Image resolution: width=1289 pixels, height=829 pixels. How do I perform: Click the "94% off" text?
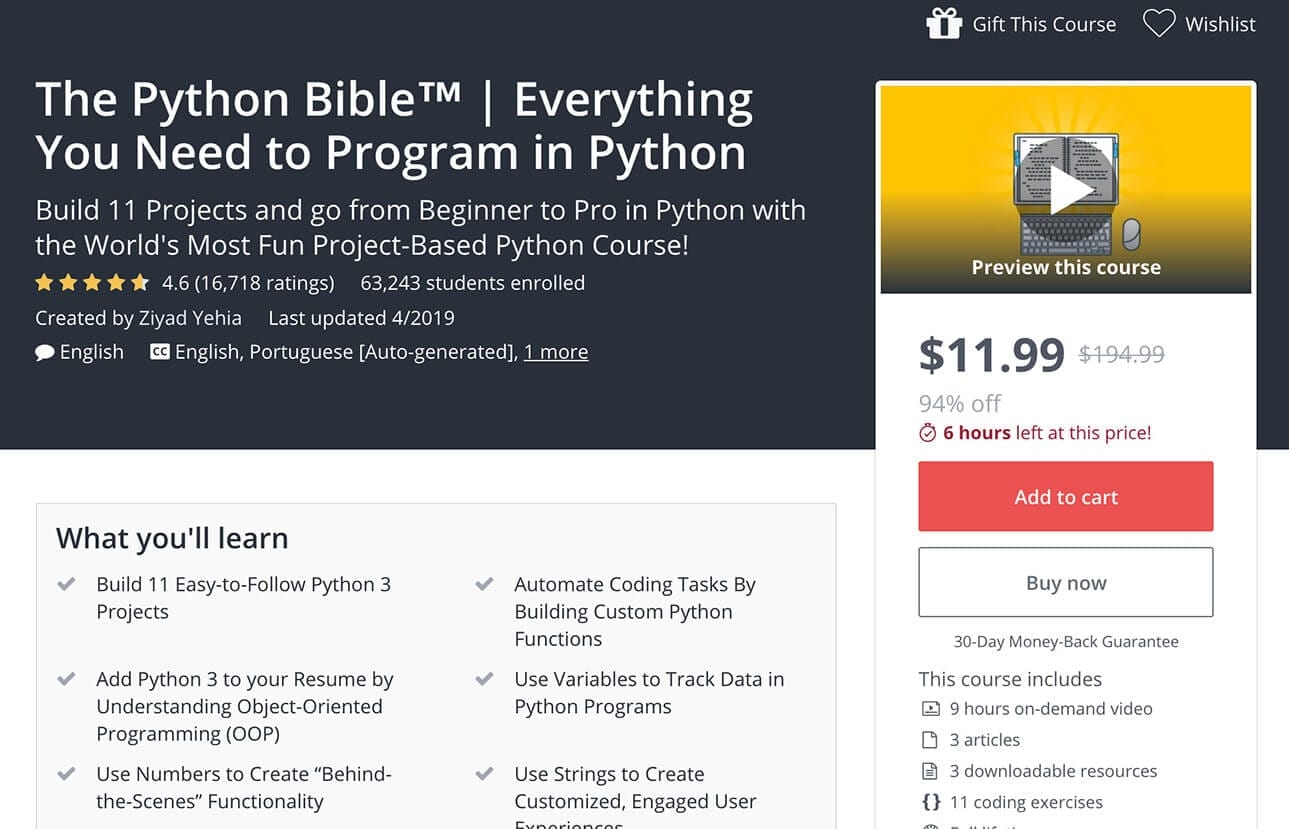point(960,403)
